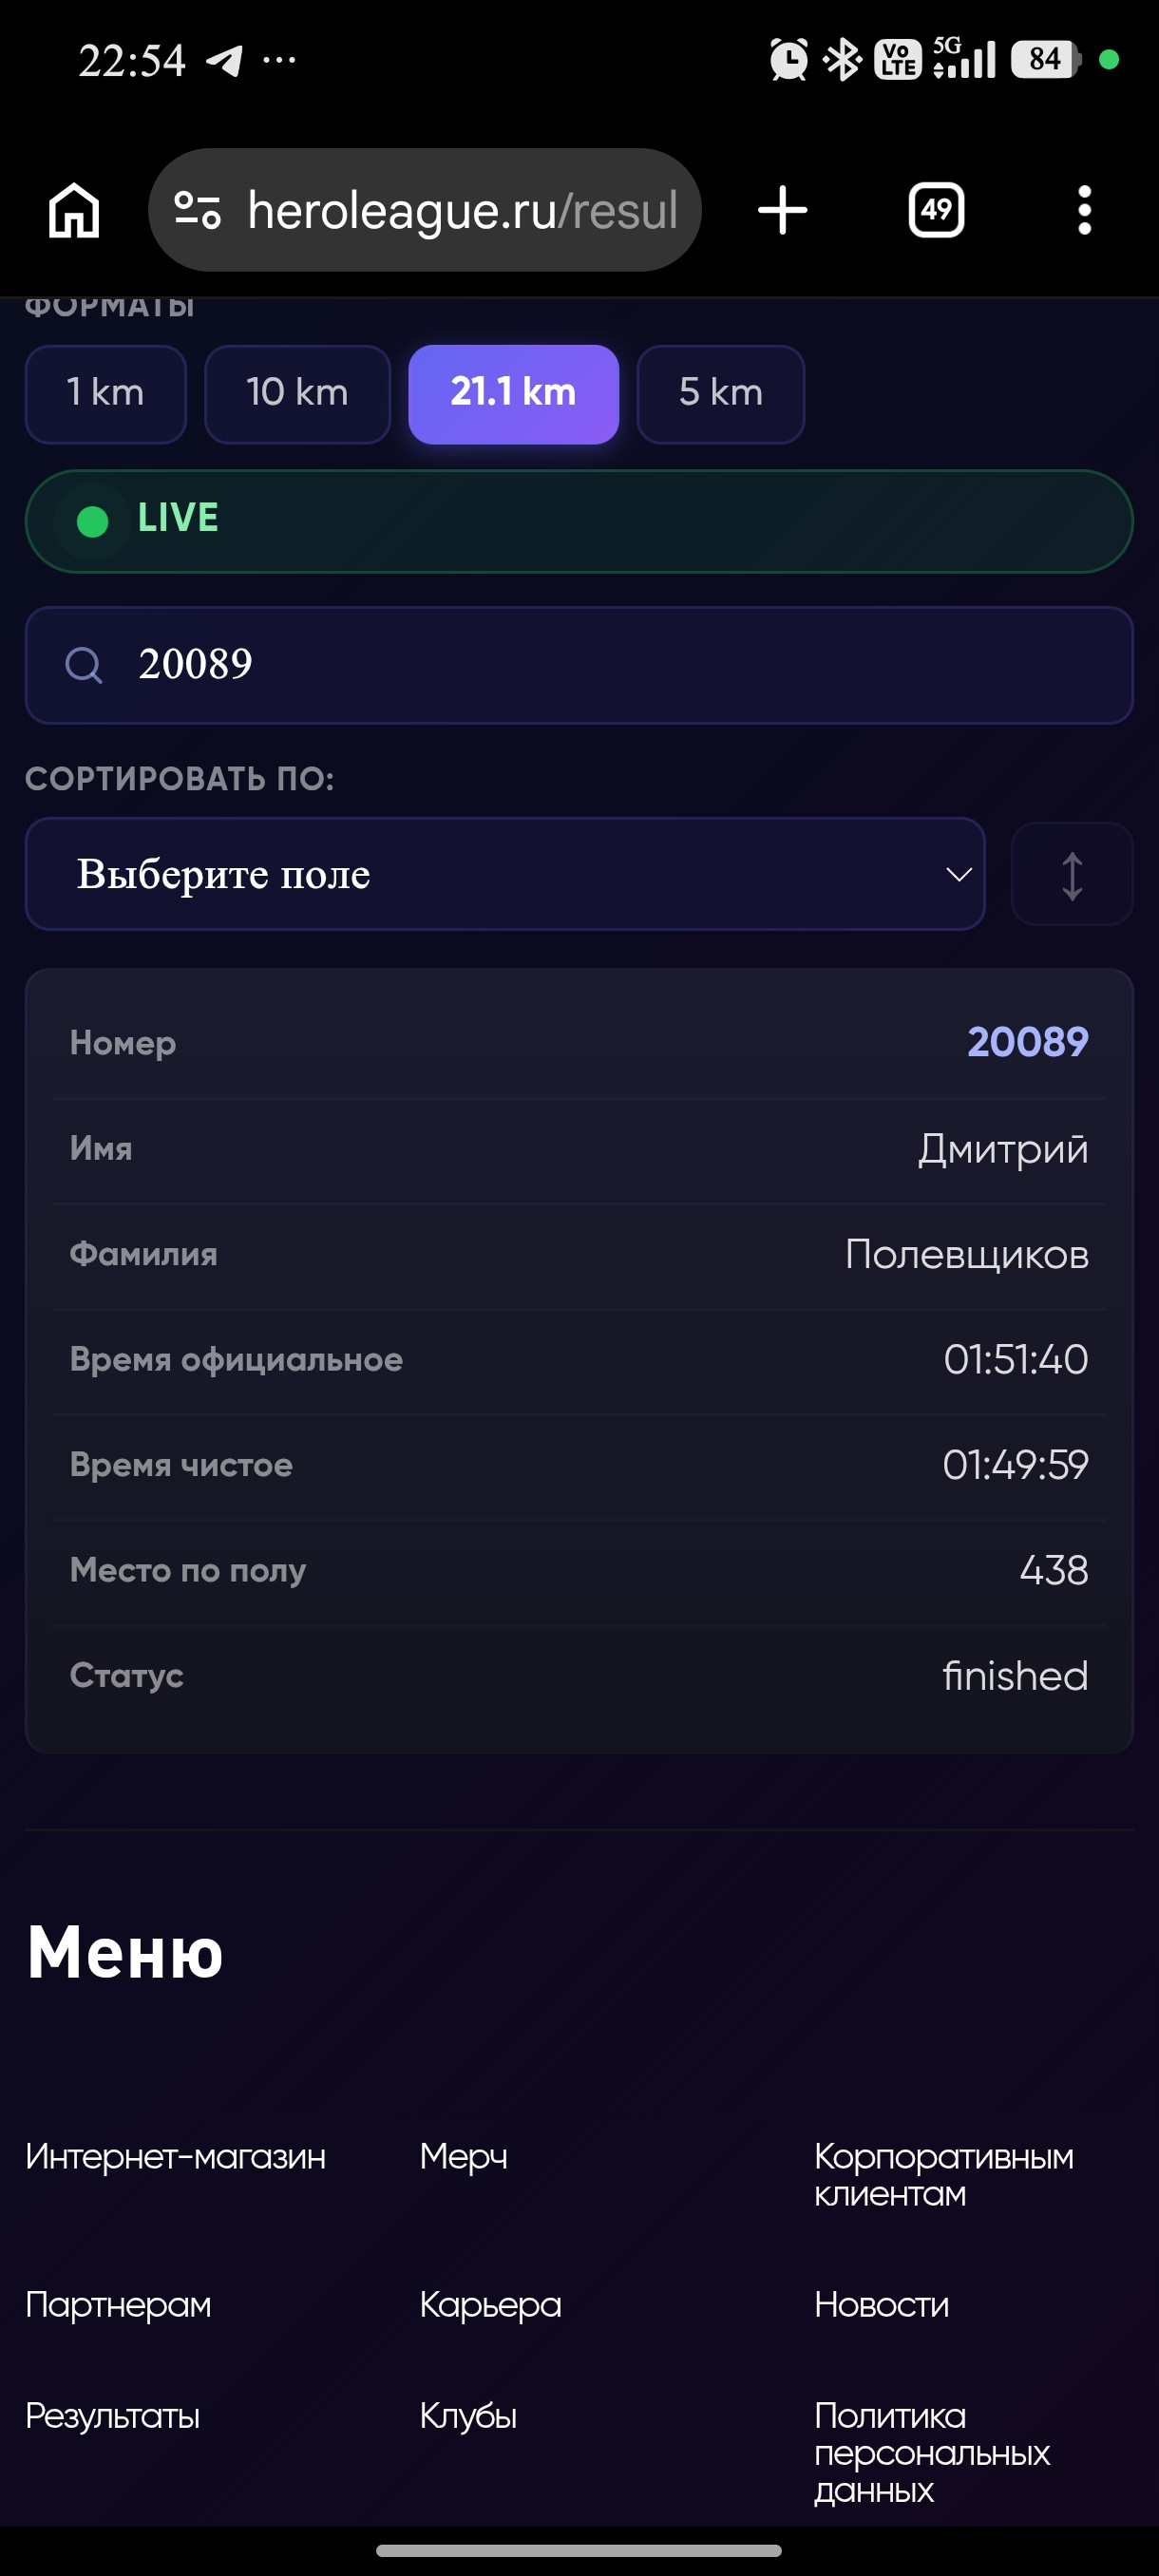1159x2576 pixels.
Task: Select the 10 km format
Action: 297,394
